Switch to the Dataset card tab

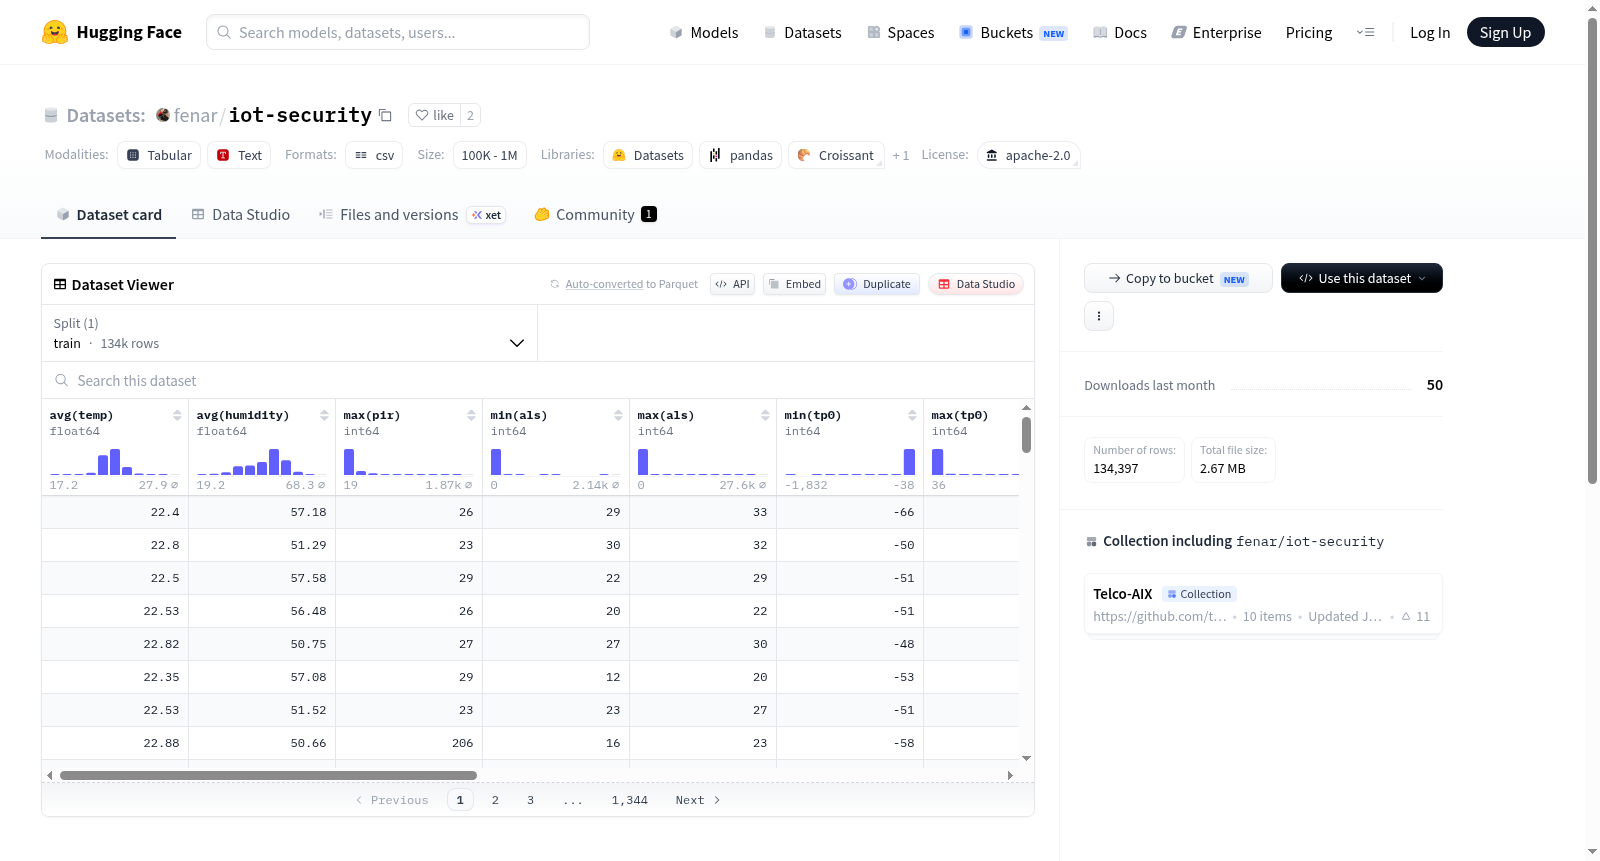coord(108,214)
